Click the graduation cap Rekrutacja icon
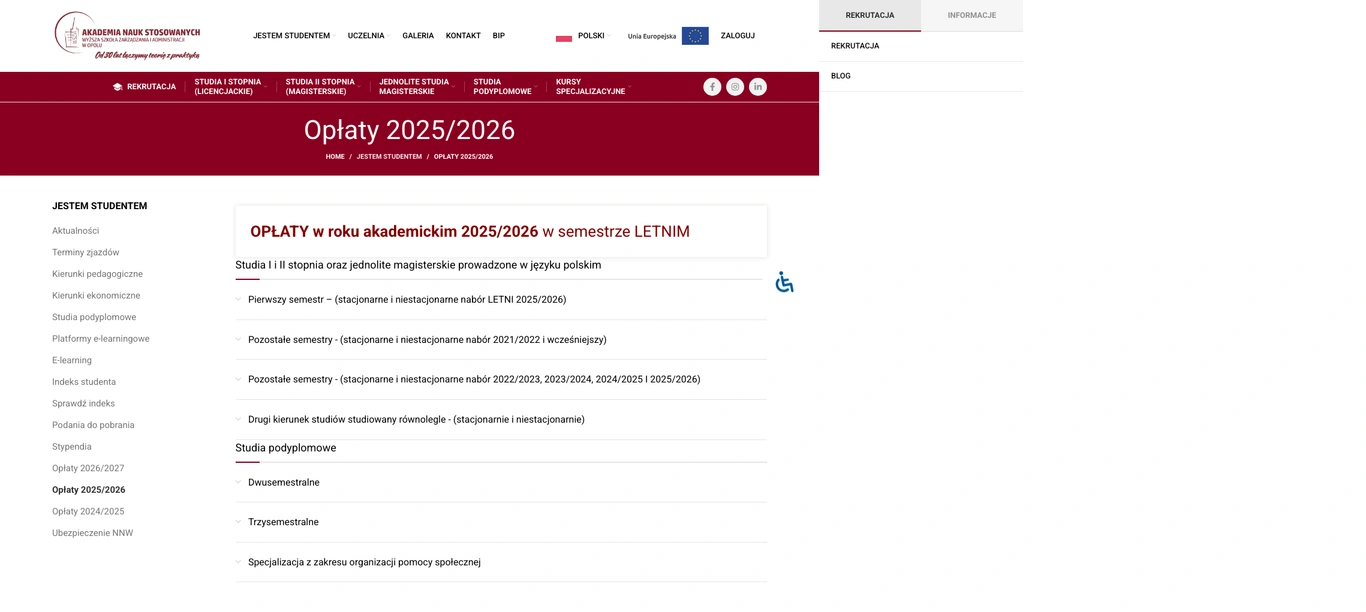The width and height of the screenshot is (1366, 612). tap(117, 87)
